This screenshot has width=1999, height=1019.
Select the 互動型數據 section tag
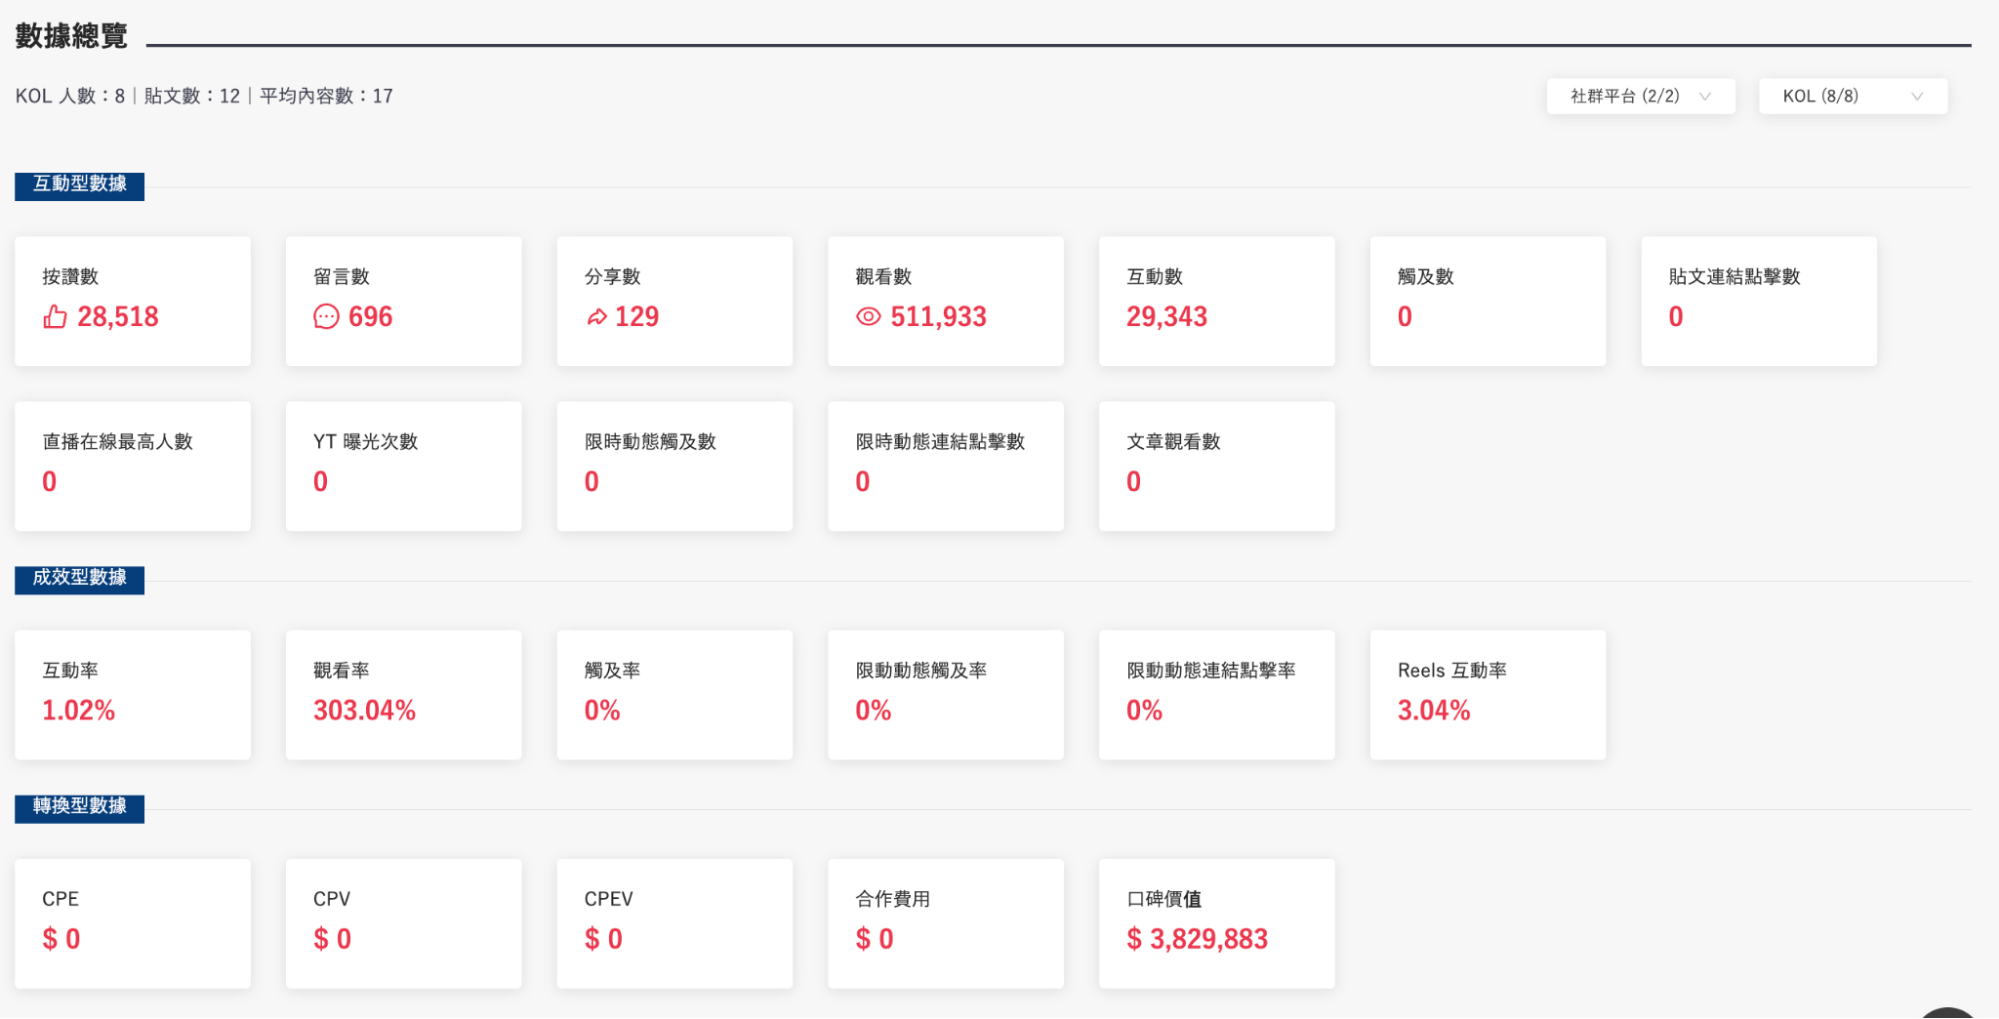pyautogui.click(x=79, y=185)
